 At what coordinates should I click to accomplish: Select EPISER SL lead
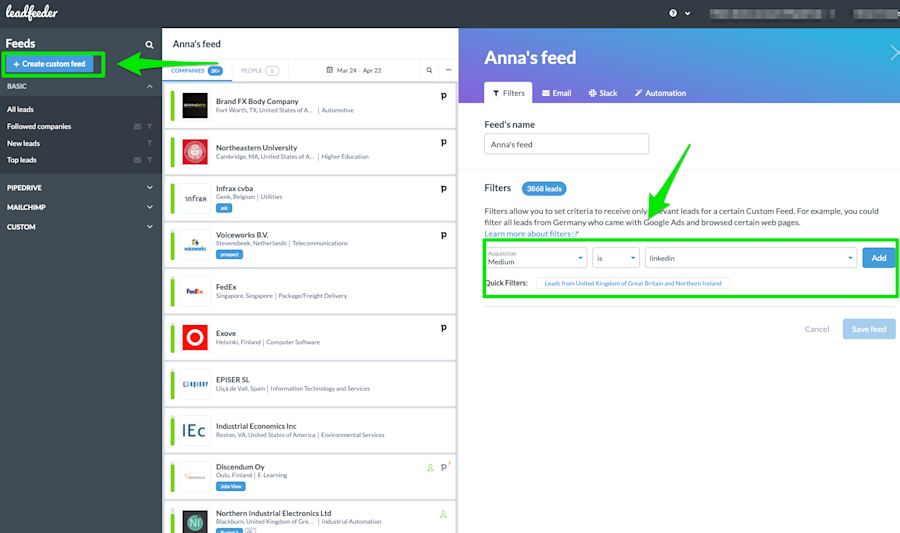click(x=310, y=384)
